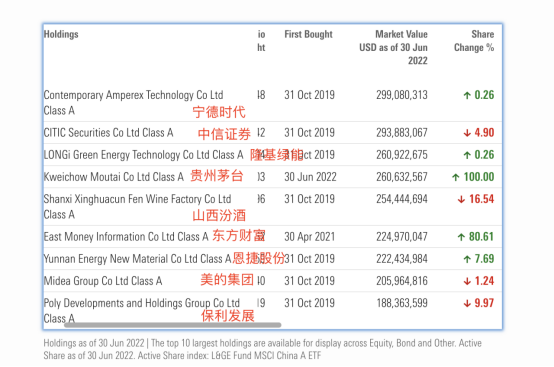Viewport: 554px width, 367px height.
Task: Click the 30 Jun 2022 first bought date
Action: tap(310, 177)
